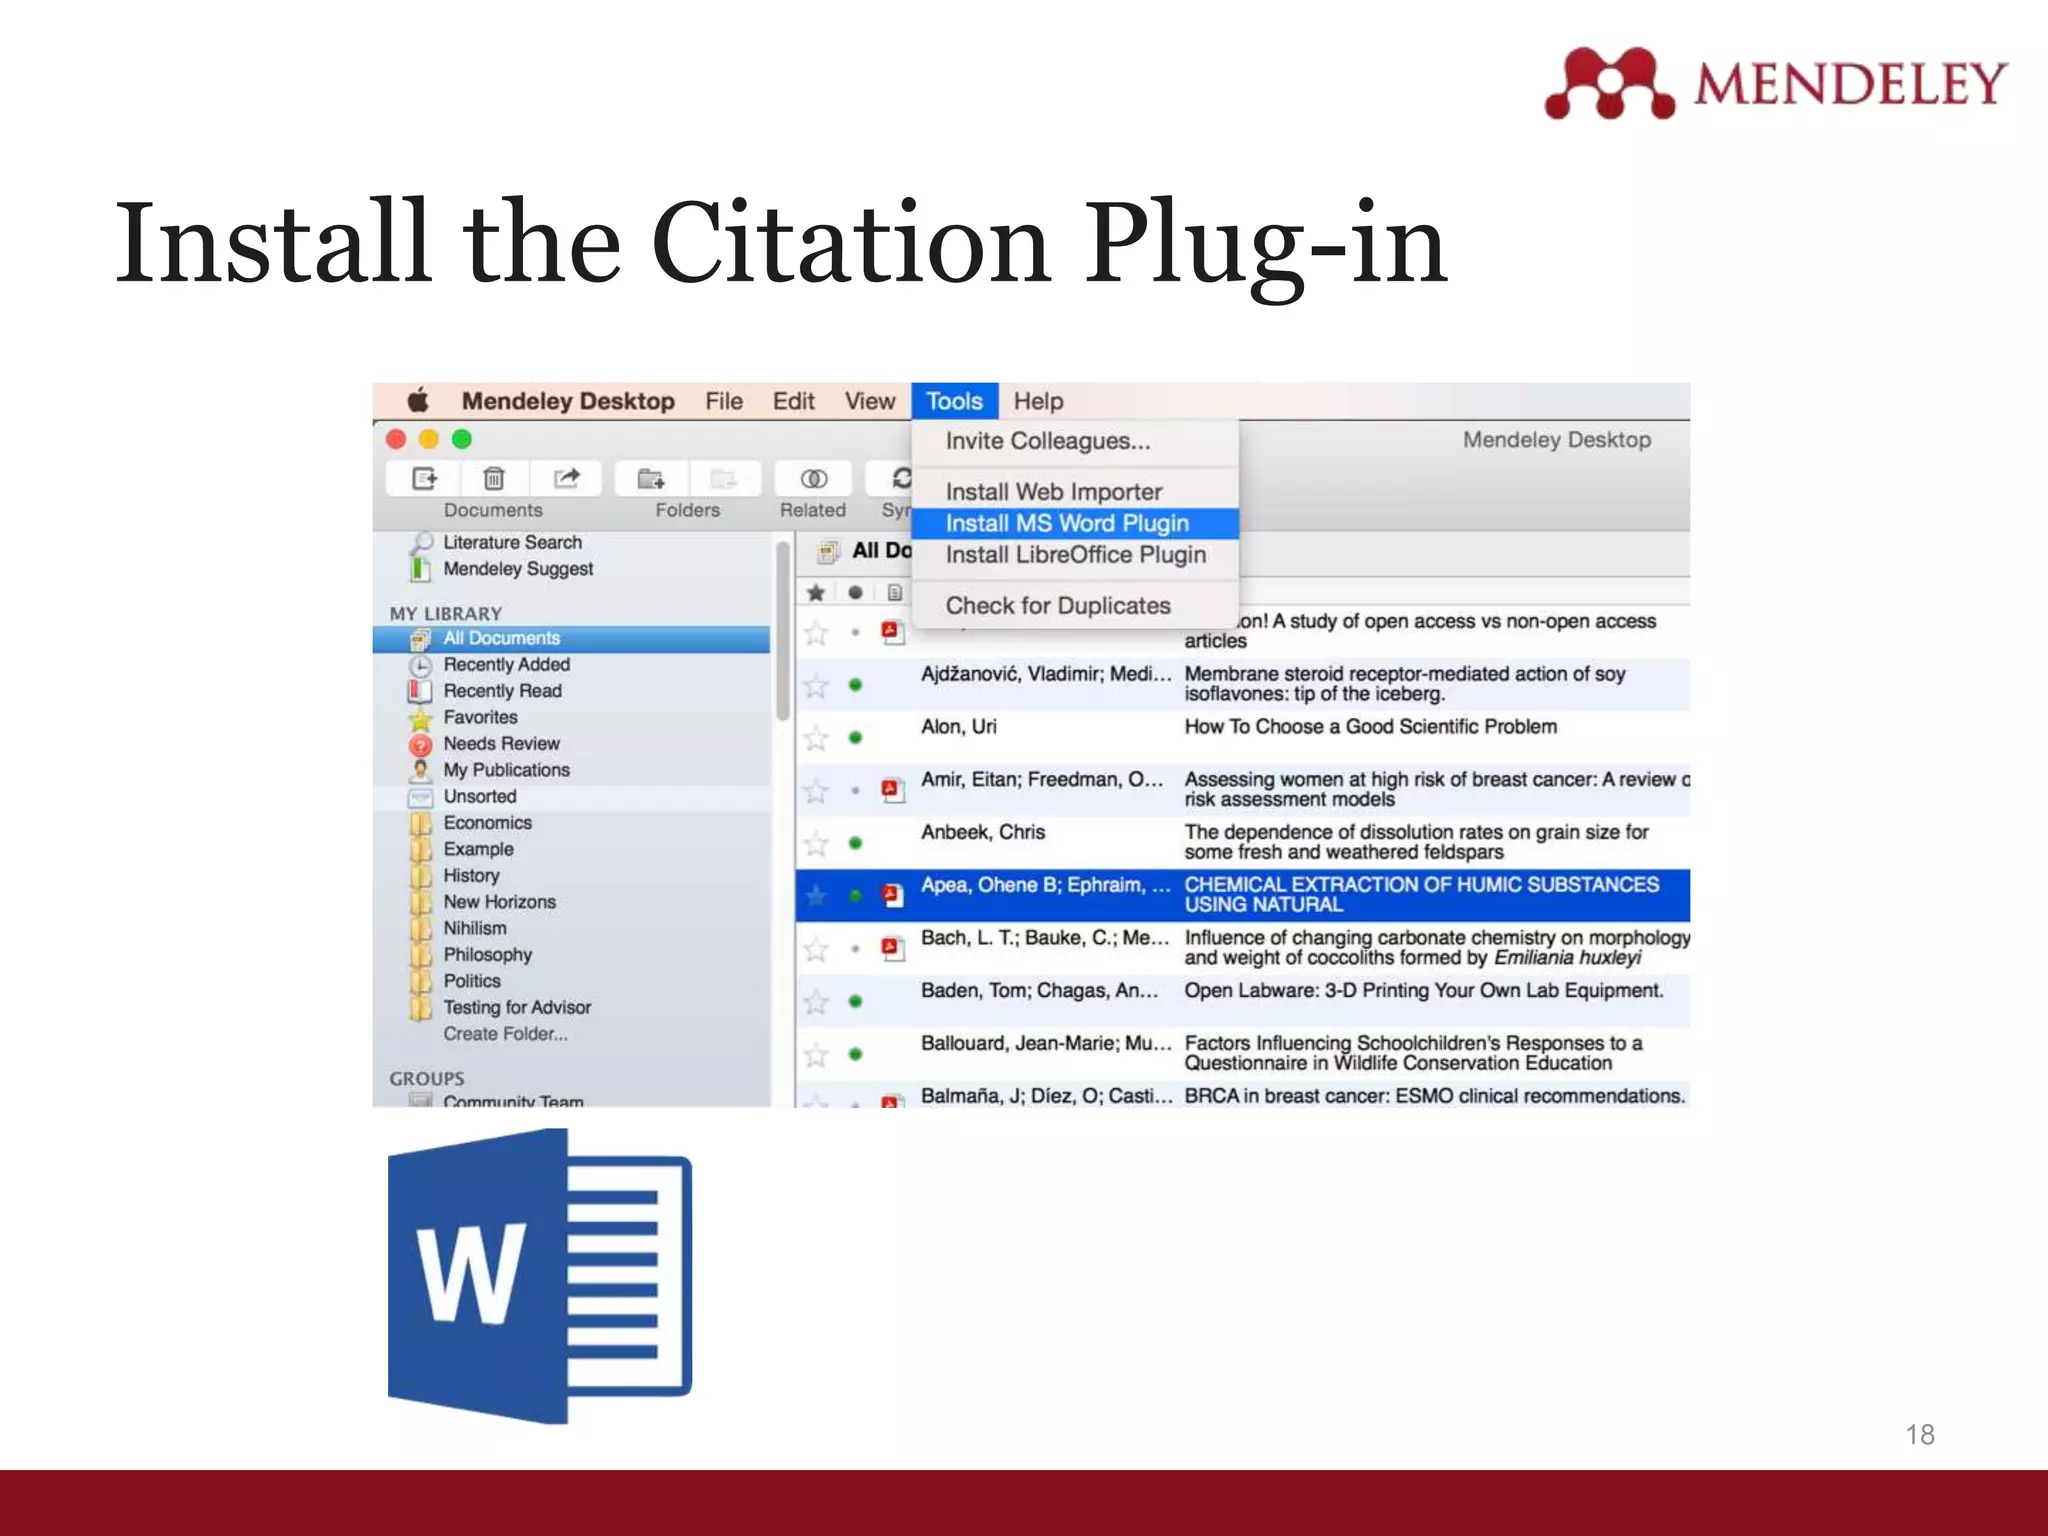The image size is (2048, 1536).
Task: Star the Baden, Tom document
Action: [x=816, y=1002]
